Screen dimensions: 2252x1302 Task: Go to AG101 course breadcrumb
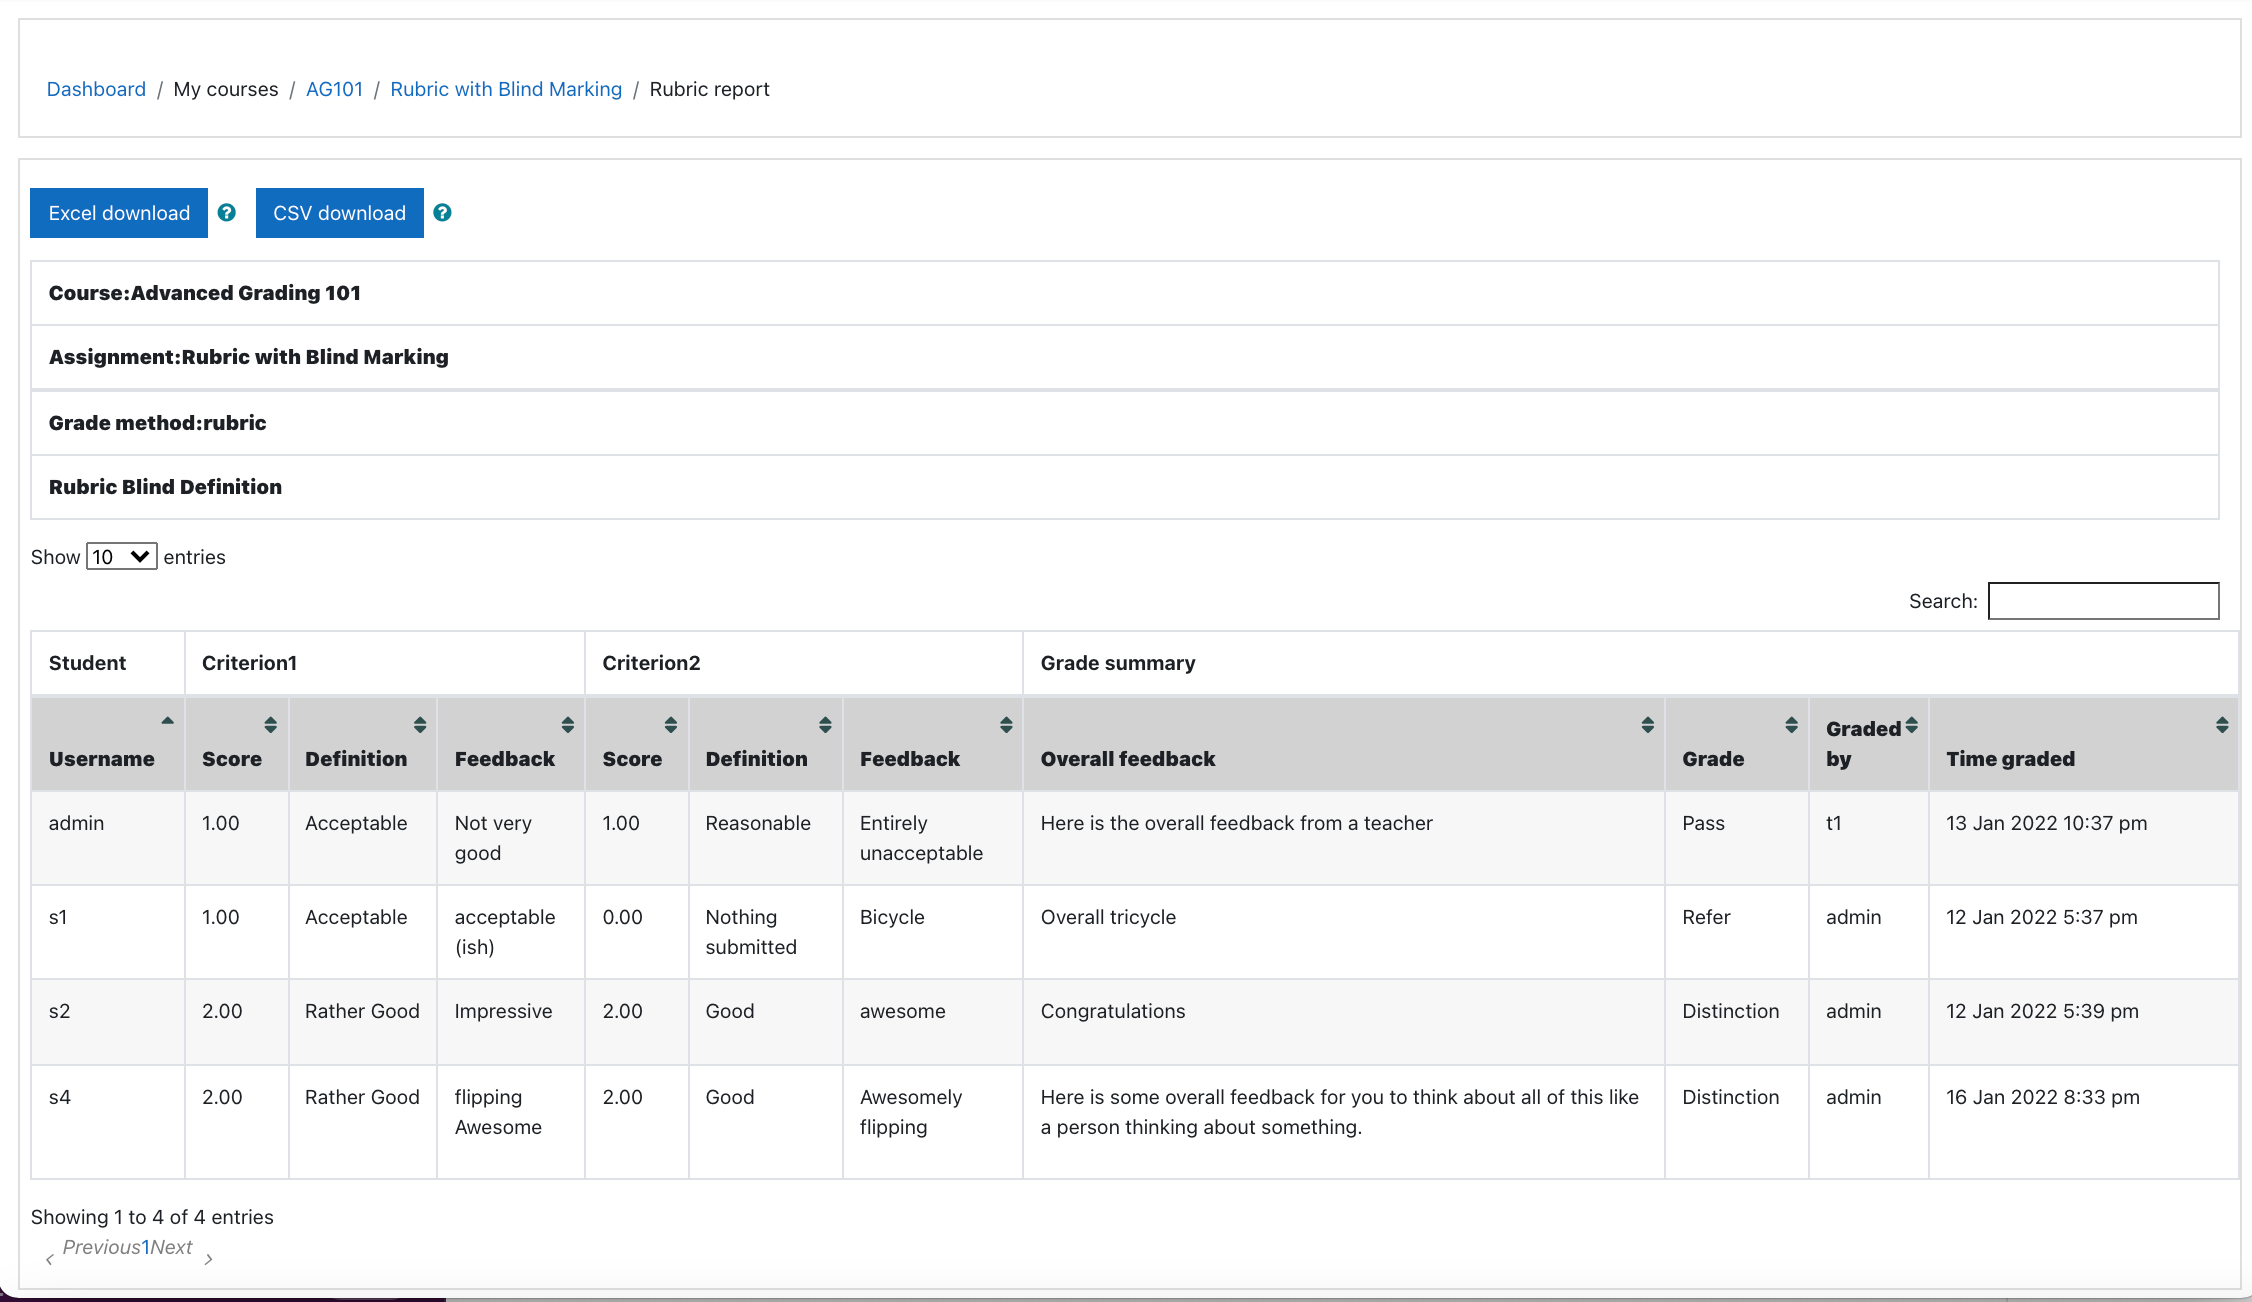[334, 89]
